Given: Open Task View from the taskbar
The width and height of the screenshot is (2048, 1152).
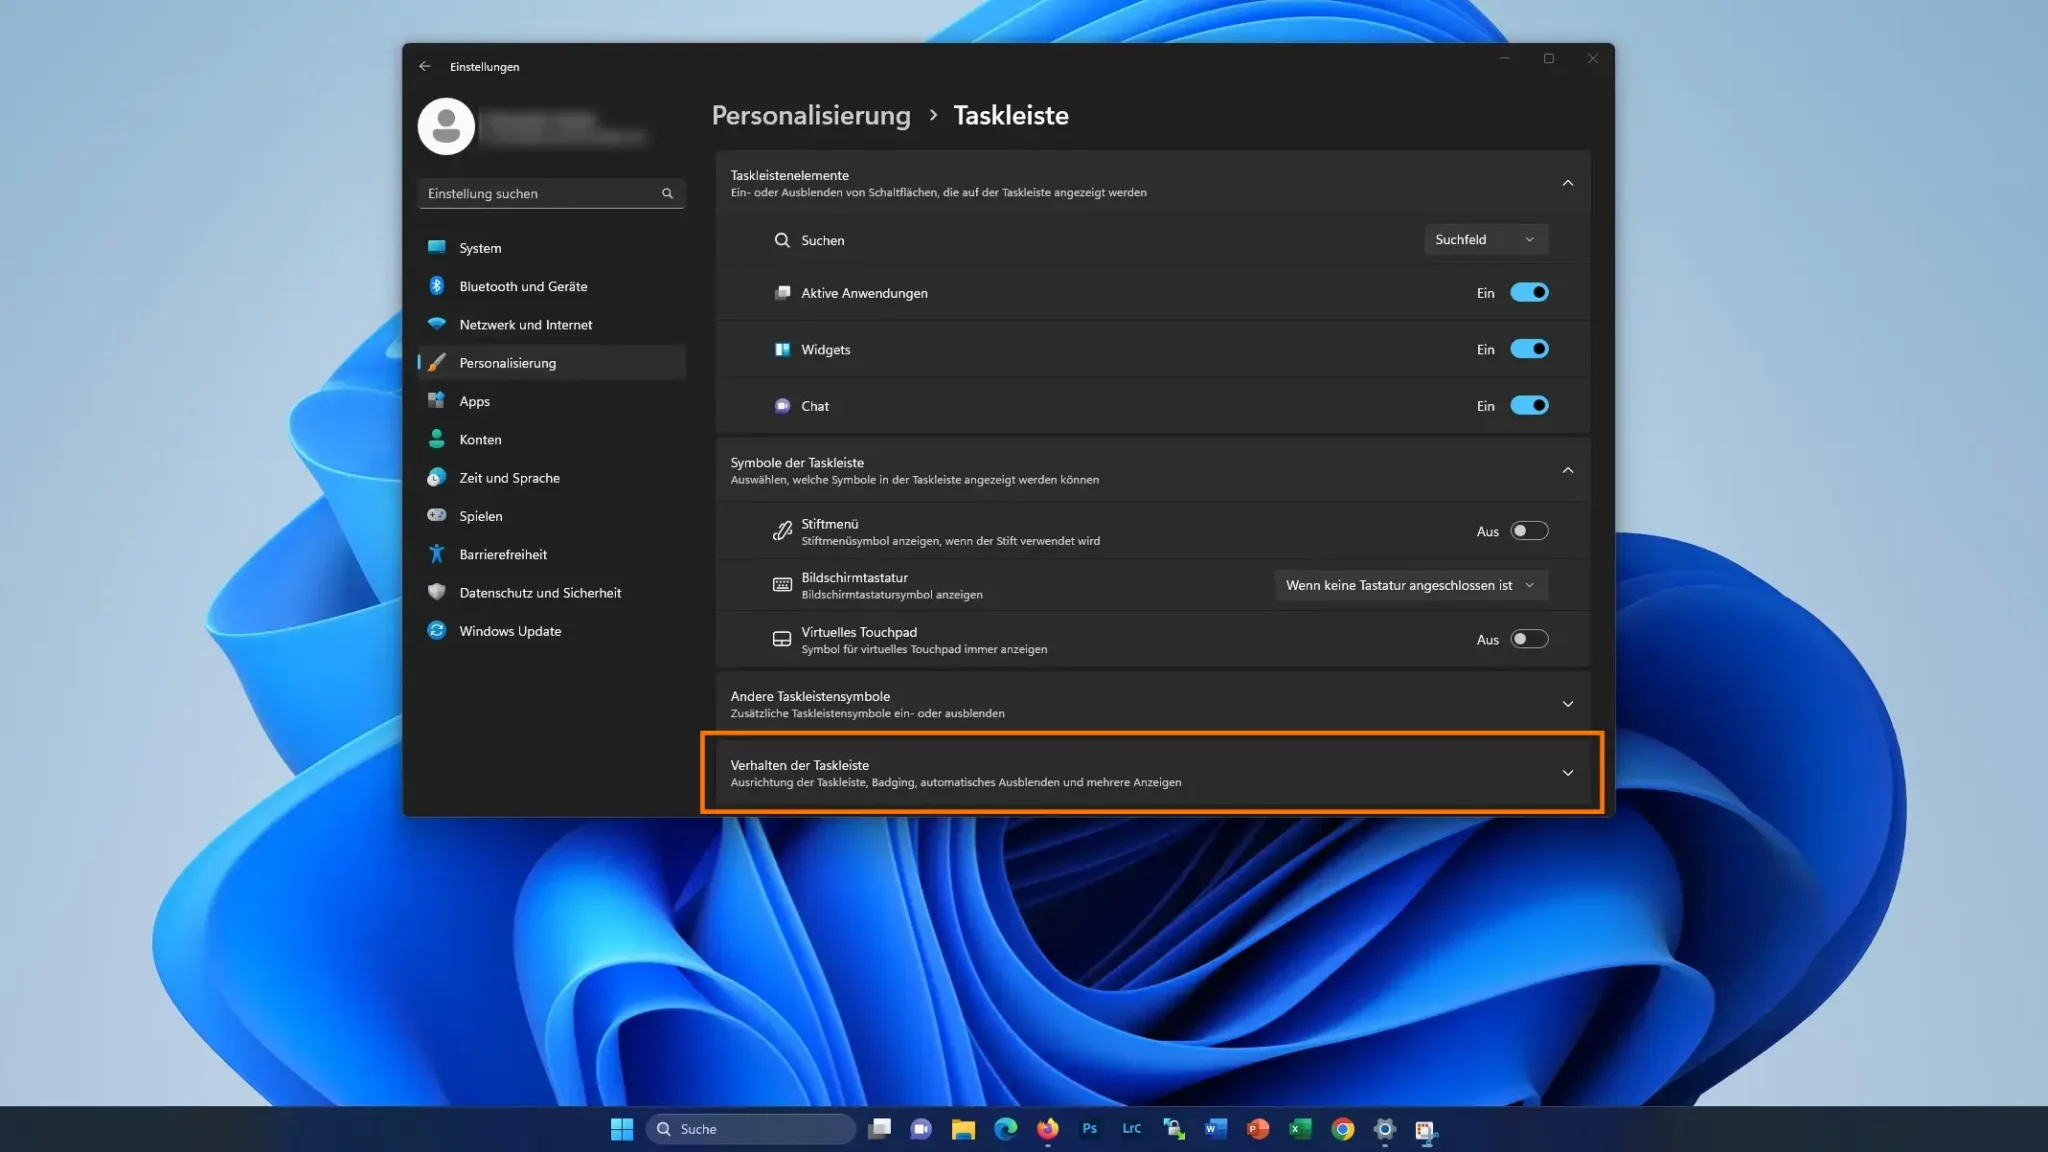Looking at the screenshot, I should tap(880, 1129).
